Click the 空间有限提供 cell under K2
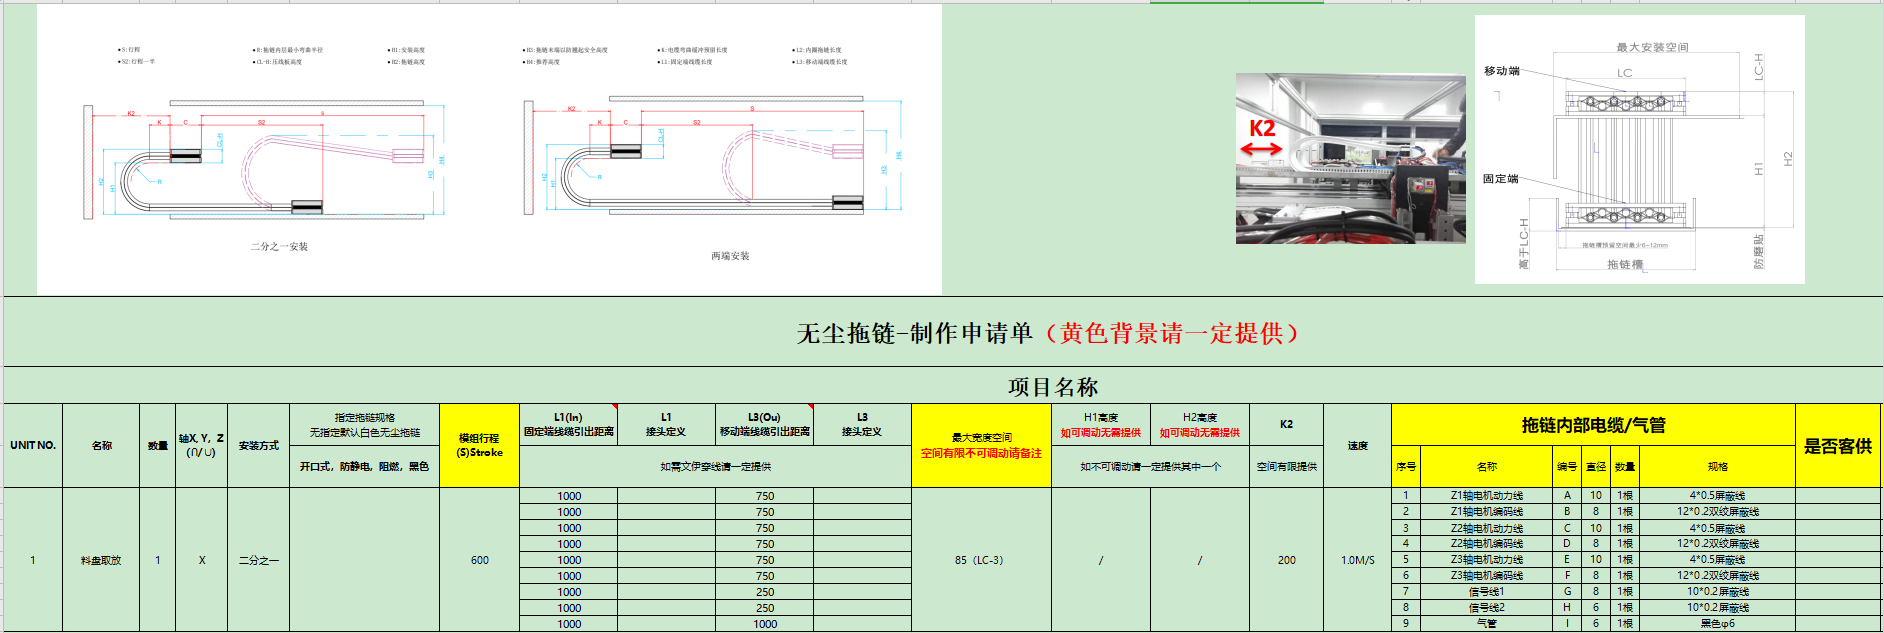The height and width of the screenshot is (633, 1884). [1286, 466]
